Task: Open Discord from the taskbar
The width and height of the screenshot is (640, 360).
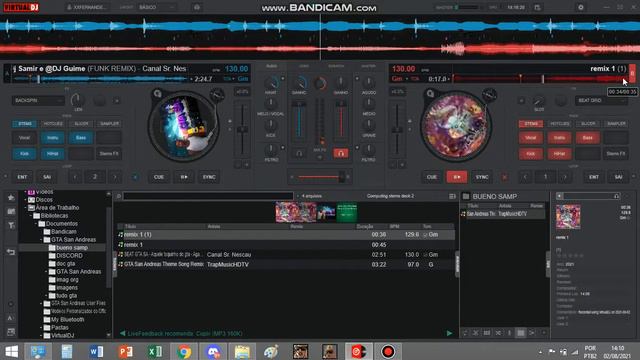Action: (x=213, y=351)
